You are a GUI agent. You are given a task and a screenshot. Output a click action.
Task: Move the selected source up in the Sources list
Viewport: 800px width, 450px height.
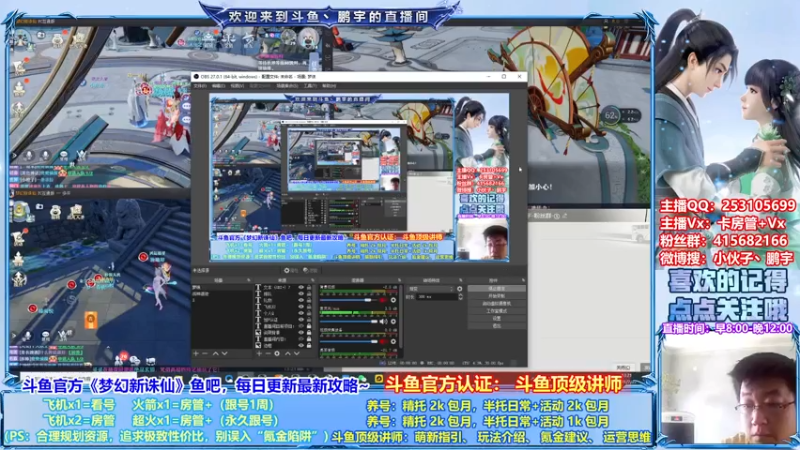[288, 354]
